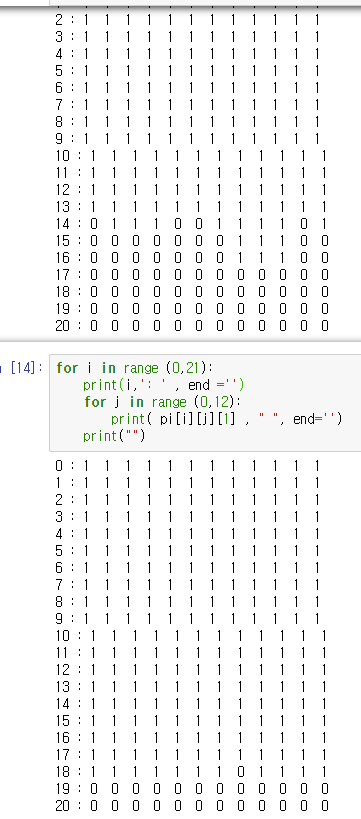Click the code line print(i,': ' , end ='')
Screen dimensions: 361x819
tap(164, 385)
